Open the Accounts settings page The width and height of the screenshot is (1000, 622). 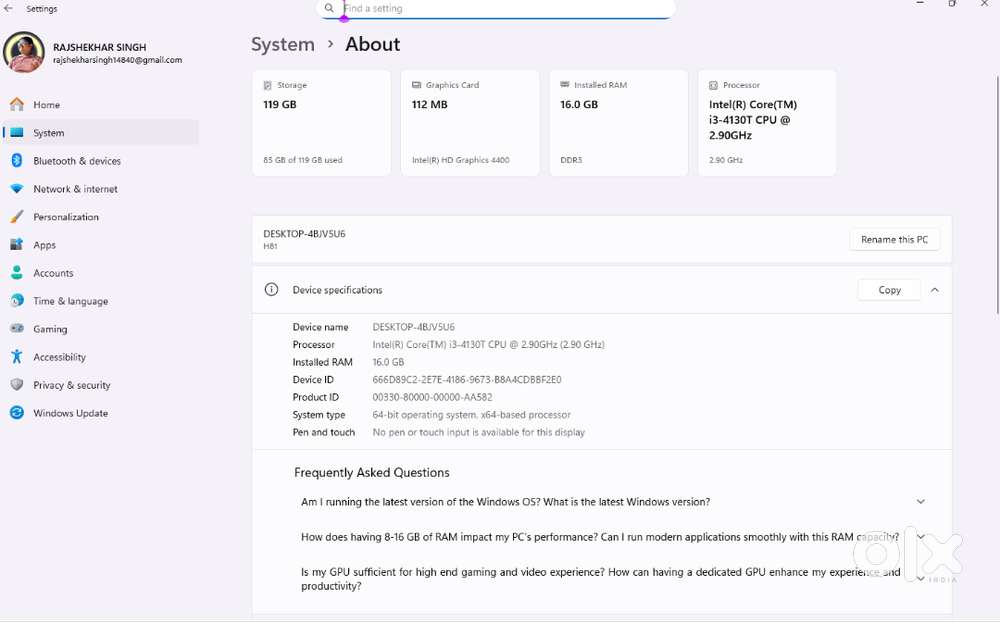(x=53, y=273)
